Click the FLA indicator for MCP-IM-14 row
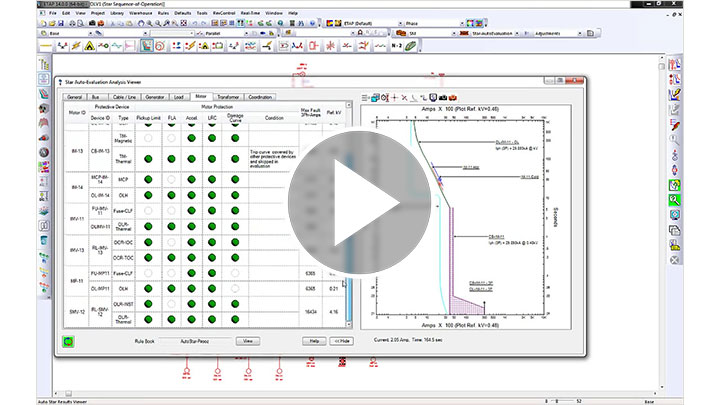720x405 pixels. (x=172, y=178)
